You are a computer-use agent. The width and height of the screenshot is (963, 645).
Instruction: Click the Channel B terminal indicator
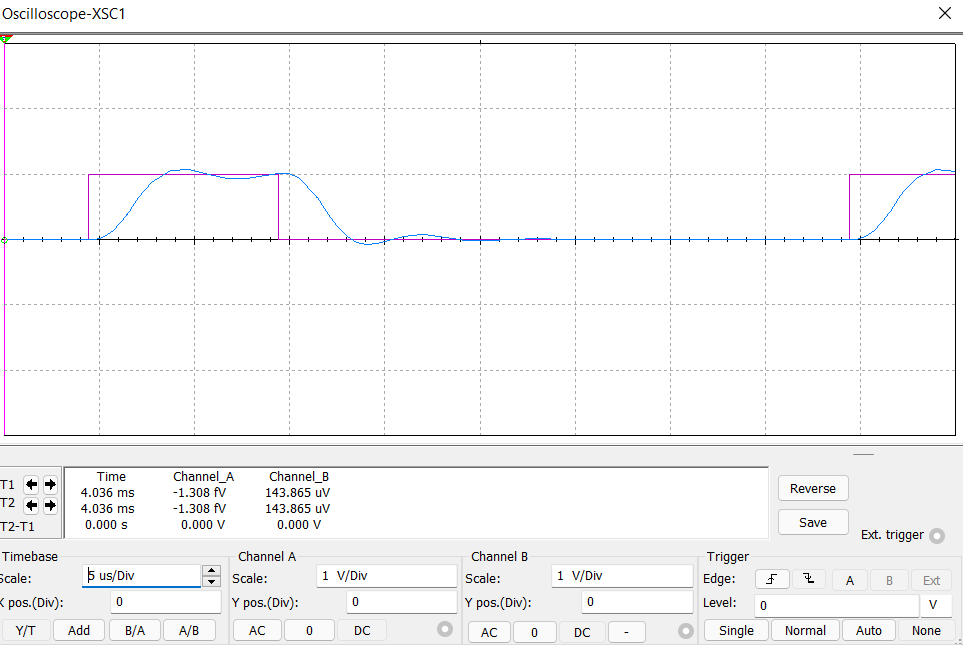[x=686, y=631]
